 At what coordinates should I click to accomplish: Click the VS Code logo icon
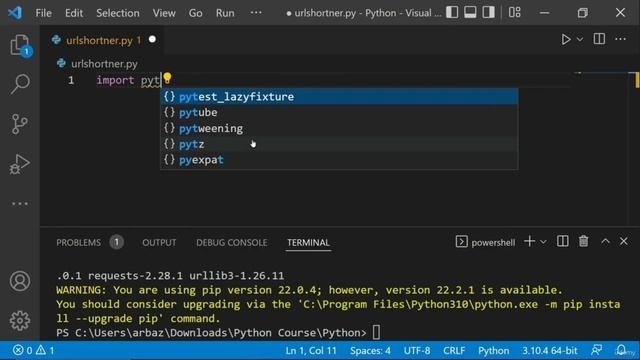click(15, 13)
